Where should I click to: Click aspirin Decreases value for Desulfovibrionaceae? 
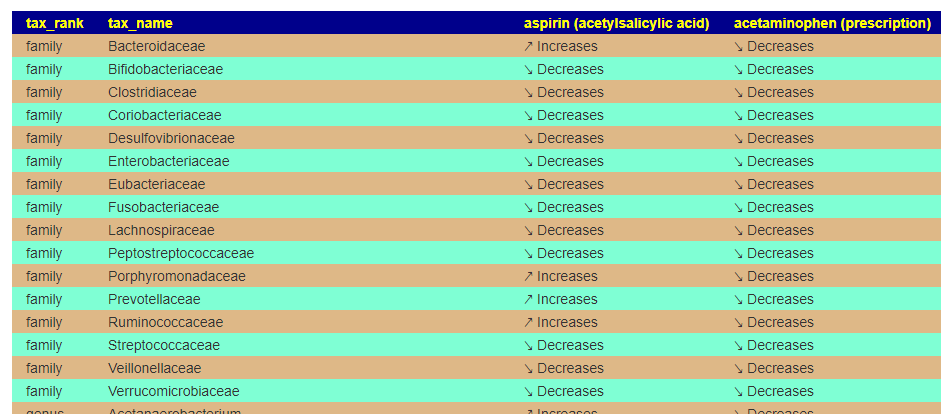563,138
